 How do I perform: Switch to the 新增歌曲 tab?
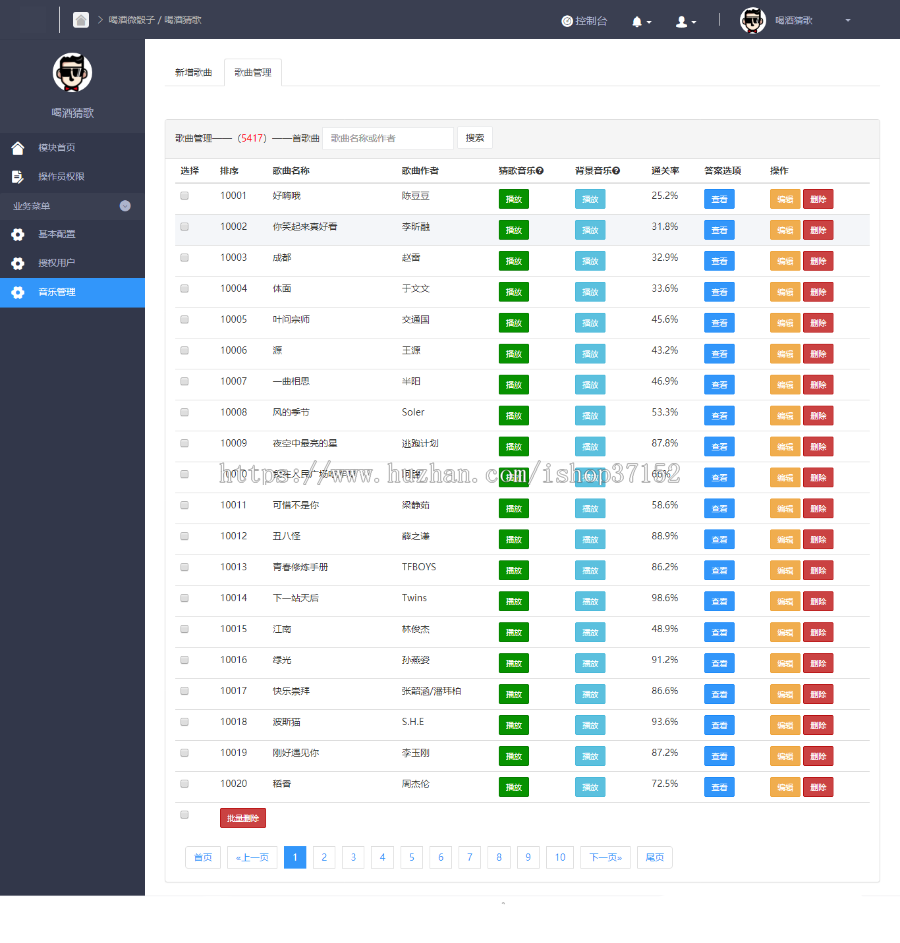pos(193,73)
